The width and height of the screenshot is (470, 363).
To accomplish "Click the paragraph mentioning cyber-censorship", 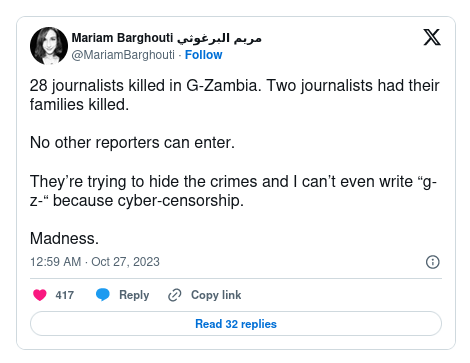I will click(233, 191).
